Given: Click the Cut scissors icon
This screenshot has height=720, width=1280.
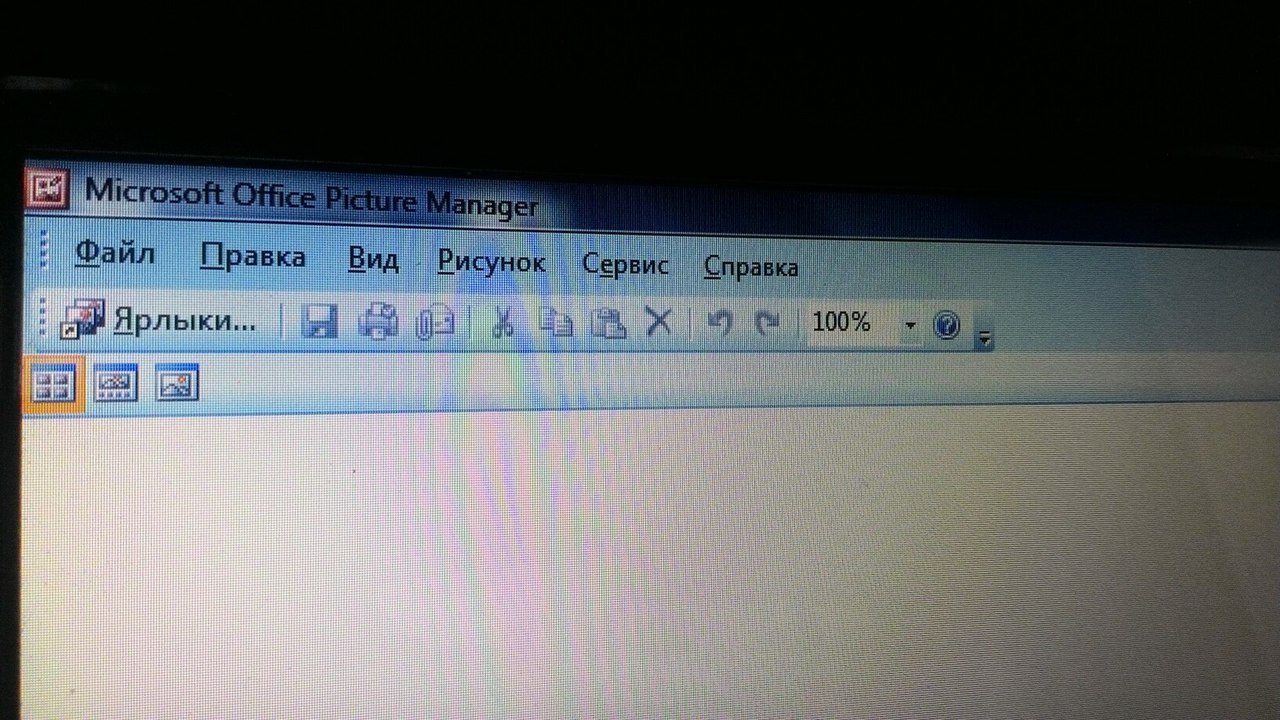Looking at the screenshot, I should click(x=503, y=322).
